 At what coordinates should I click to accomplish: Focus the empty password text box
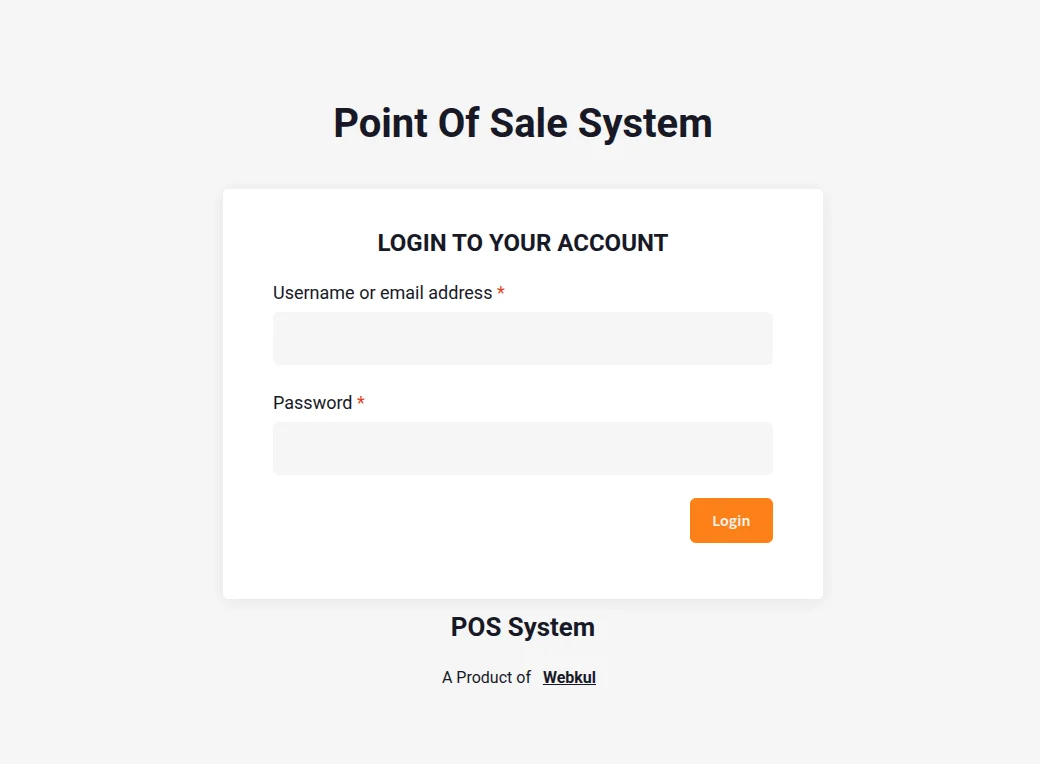522,448
